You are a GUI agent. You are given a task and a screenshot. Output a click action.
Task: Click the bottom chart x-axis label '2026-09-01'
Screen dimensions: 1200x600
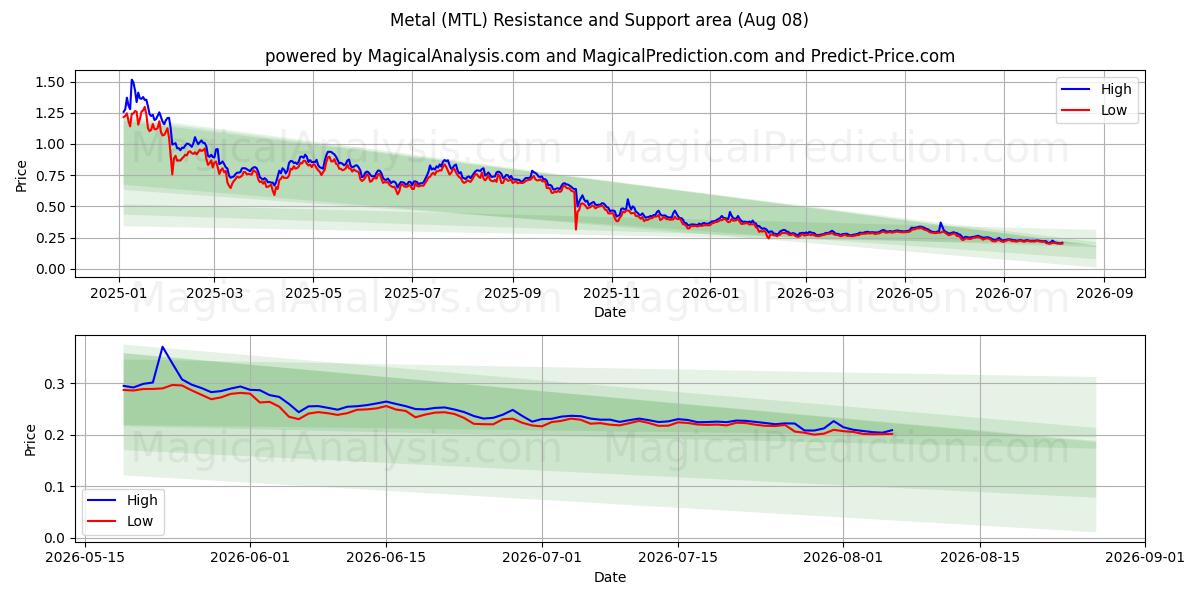click(x=1146, y=558)
